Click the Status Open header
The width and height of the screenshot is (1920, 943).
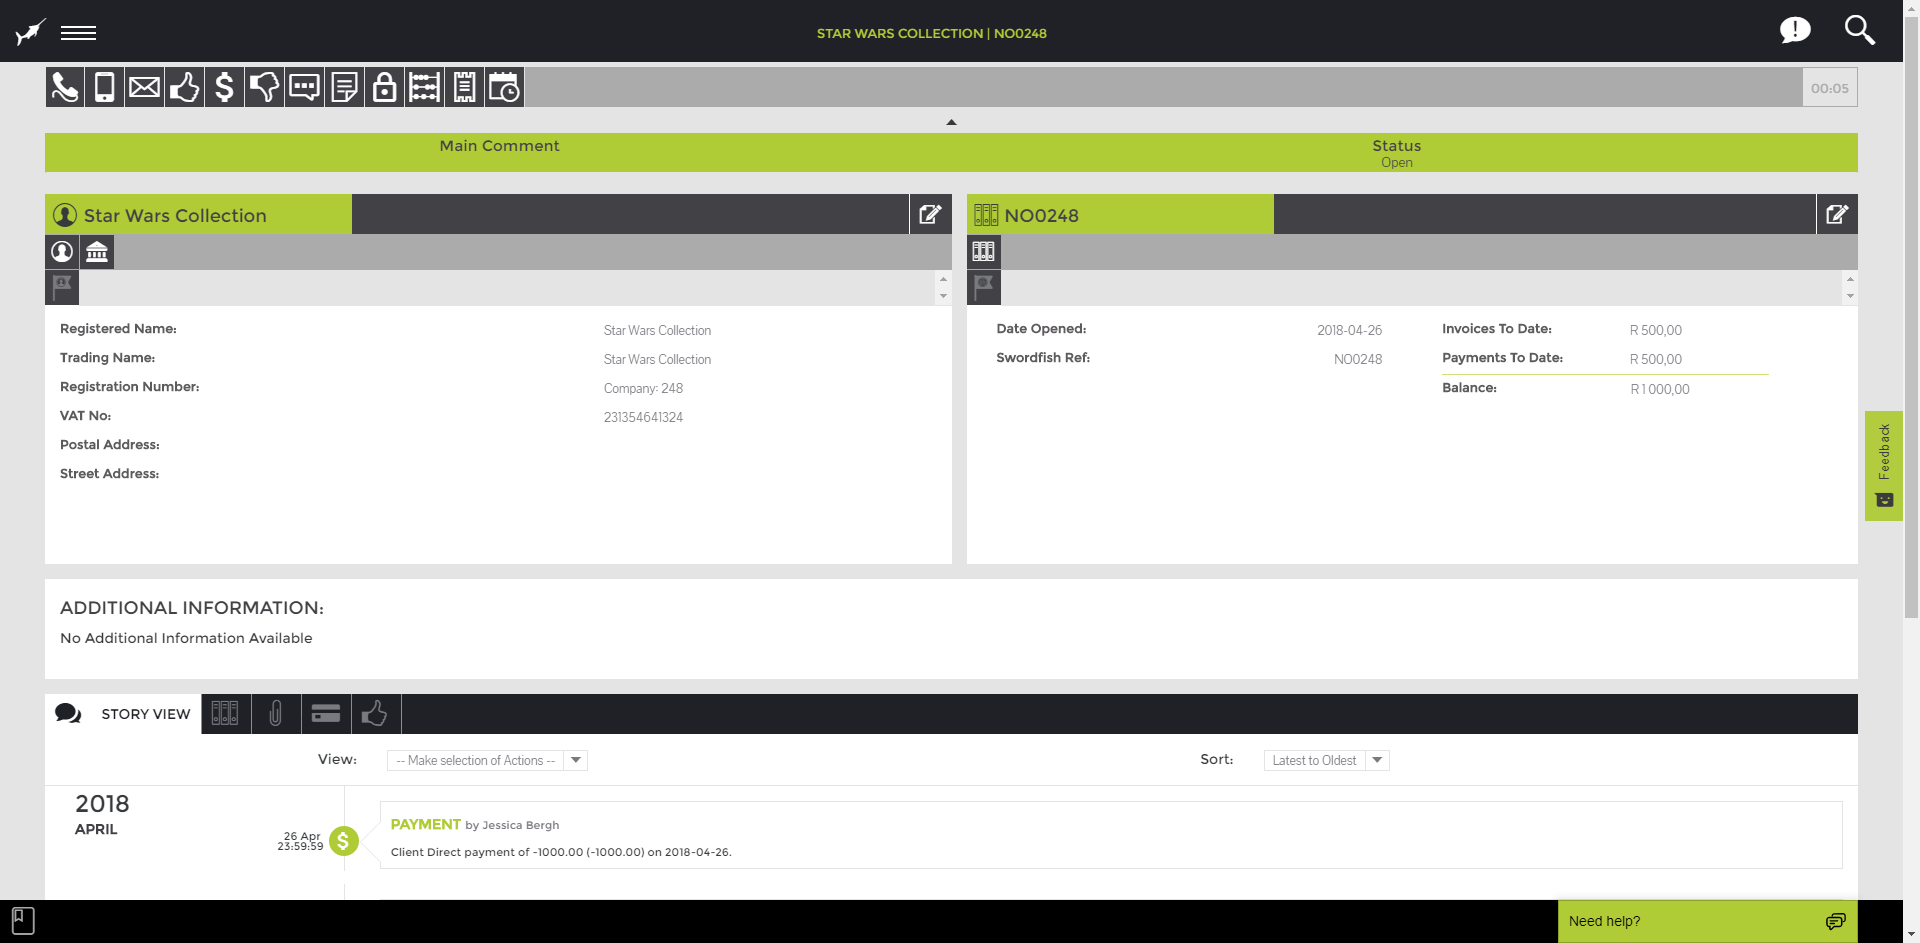(x=1396, y=153)
